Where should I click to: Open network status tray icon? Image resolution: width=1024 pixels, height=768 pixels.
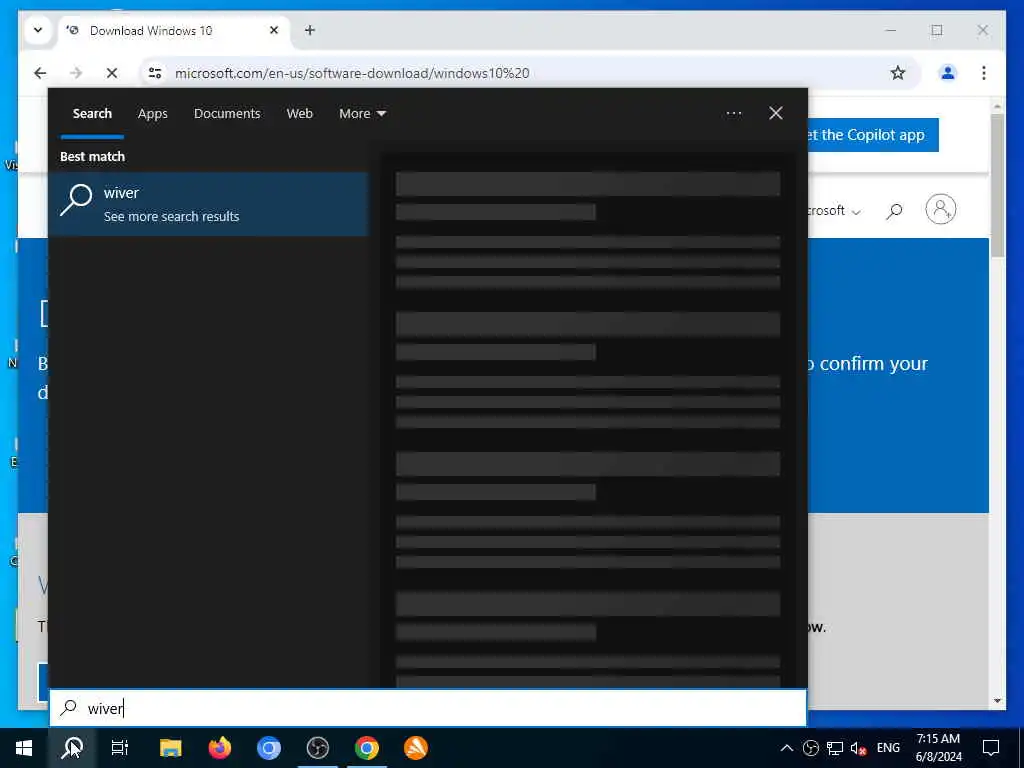point(835,748)
